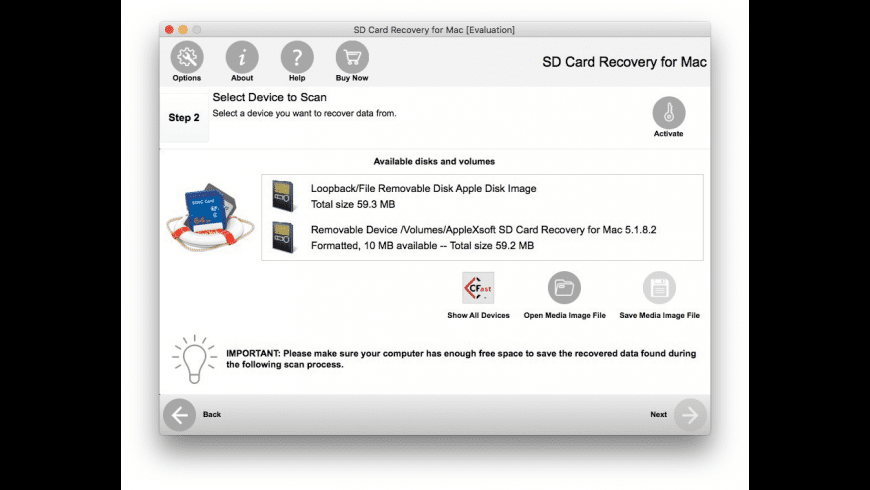Click 'Formatted, 10 MB available' line

point(422,245)
